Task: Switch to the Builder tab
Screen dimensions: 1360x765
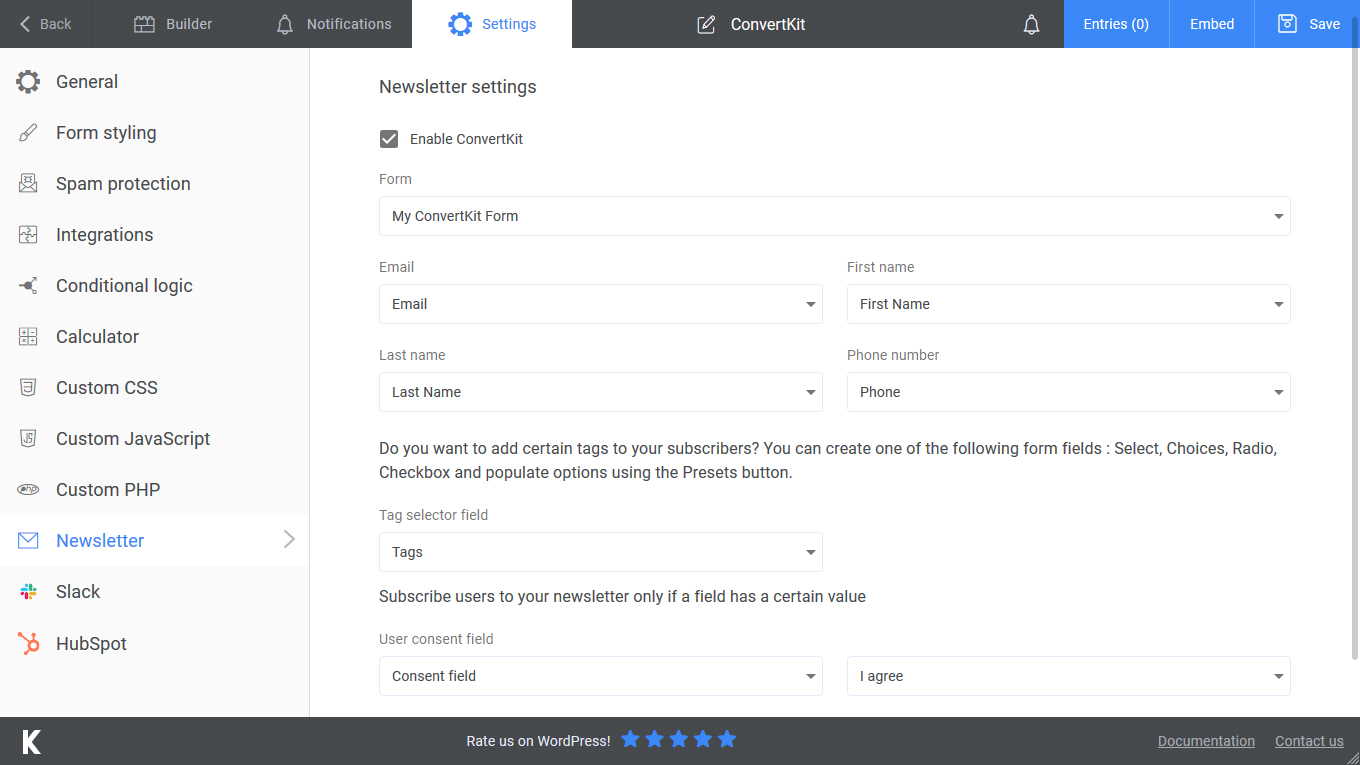Action: [172, 24]
